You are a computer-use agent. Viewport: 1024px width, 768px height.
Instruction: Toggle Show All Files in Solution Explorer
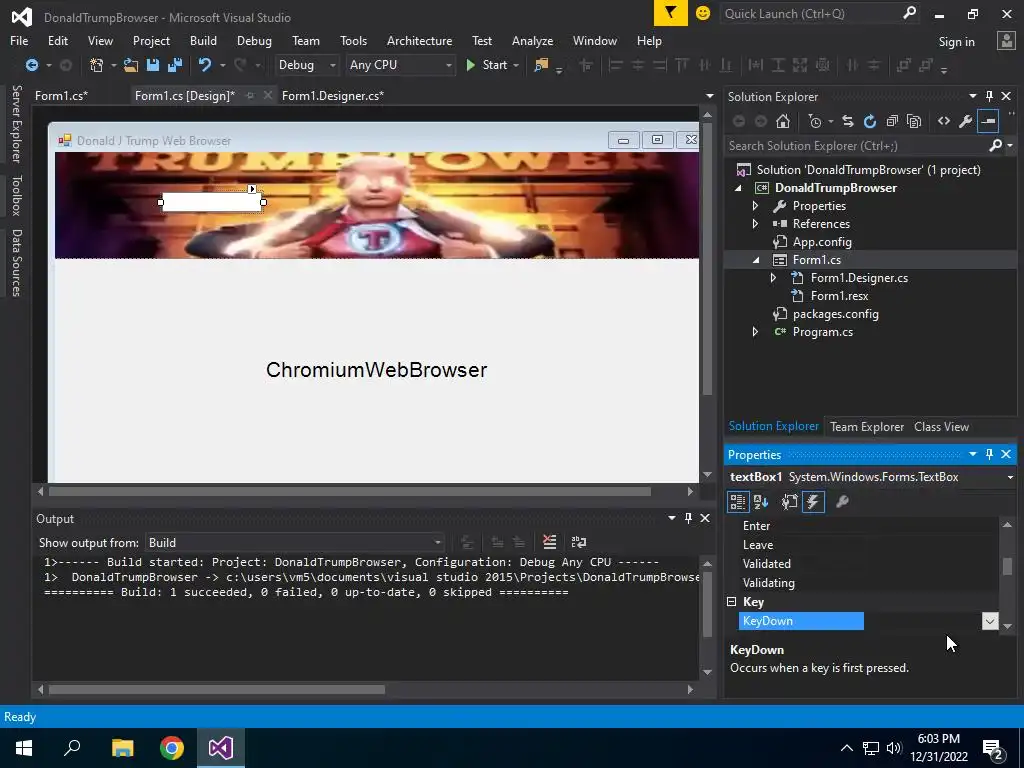[914, 121]
